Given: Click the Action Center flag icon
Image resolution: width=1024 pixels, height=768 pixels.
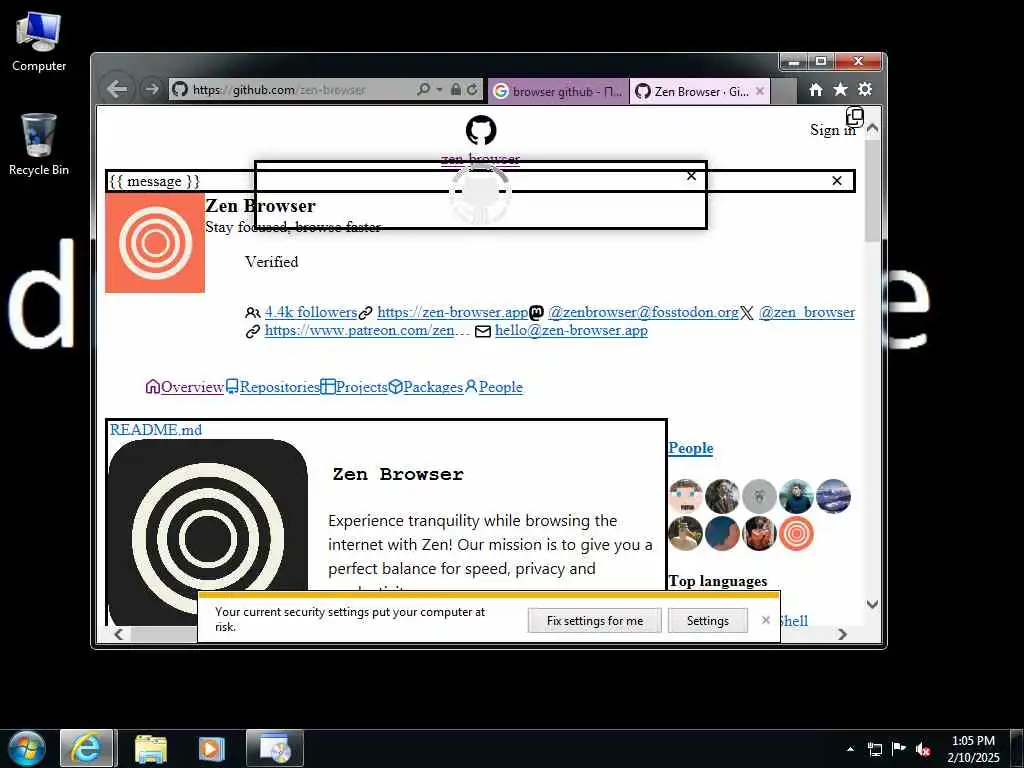Looking at the screenshot, I should [899, 749].
